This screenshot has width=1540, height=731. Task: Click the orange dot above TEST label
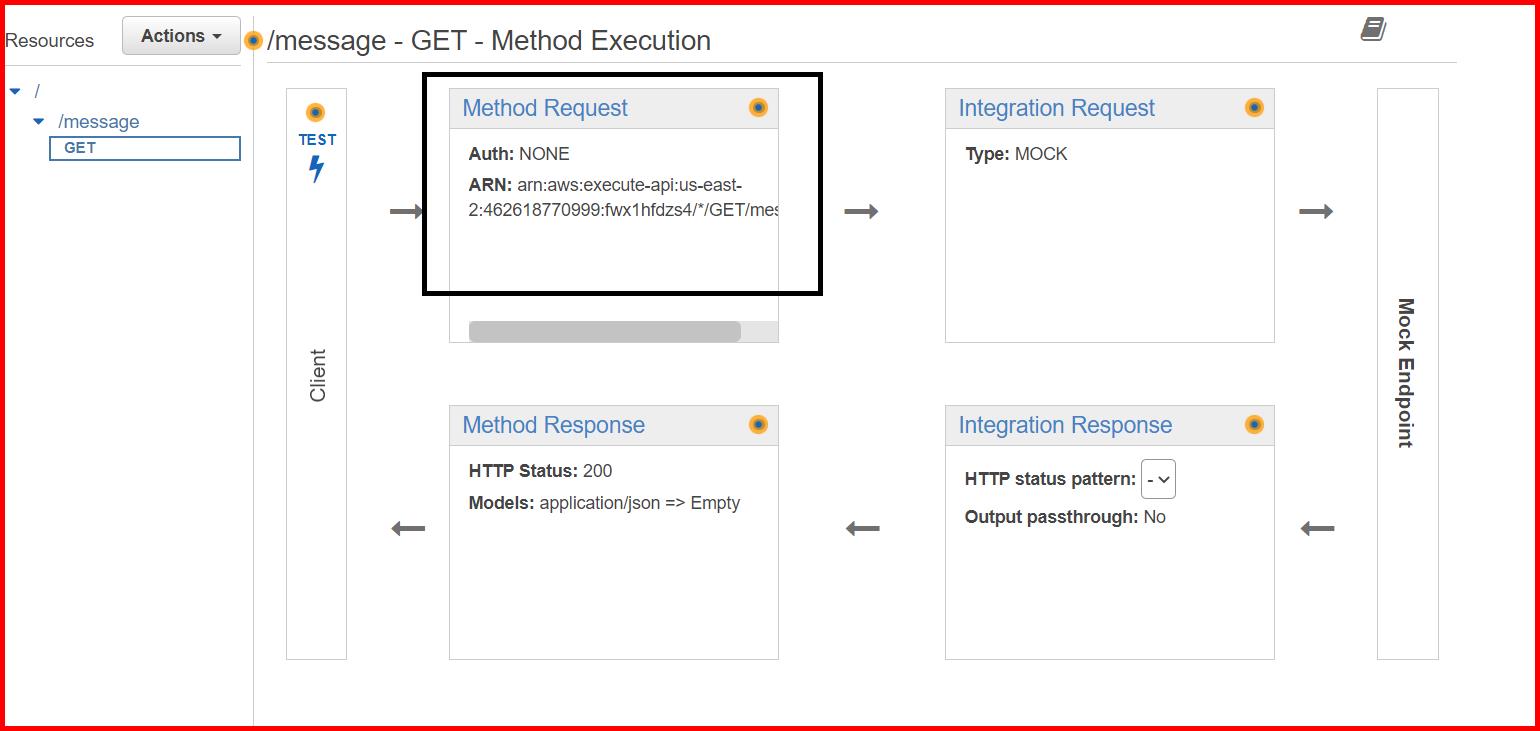coord(316,112)
